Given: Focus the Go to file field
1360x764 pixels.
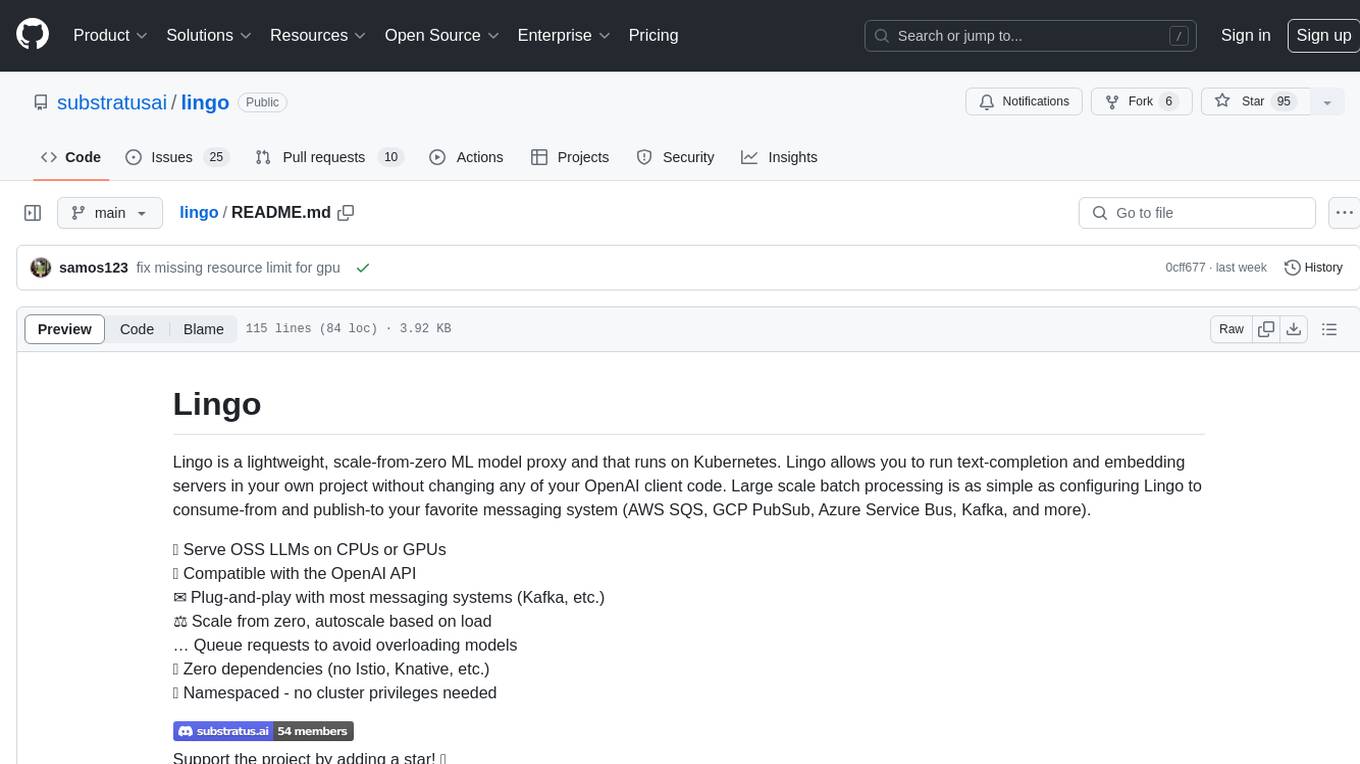Looking at the screenshot, I should pyautogui.click(x=1197, y=213).
